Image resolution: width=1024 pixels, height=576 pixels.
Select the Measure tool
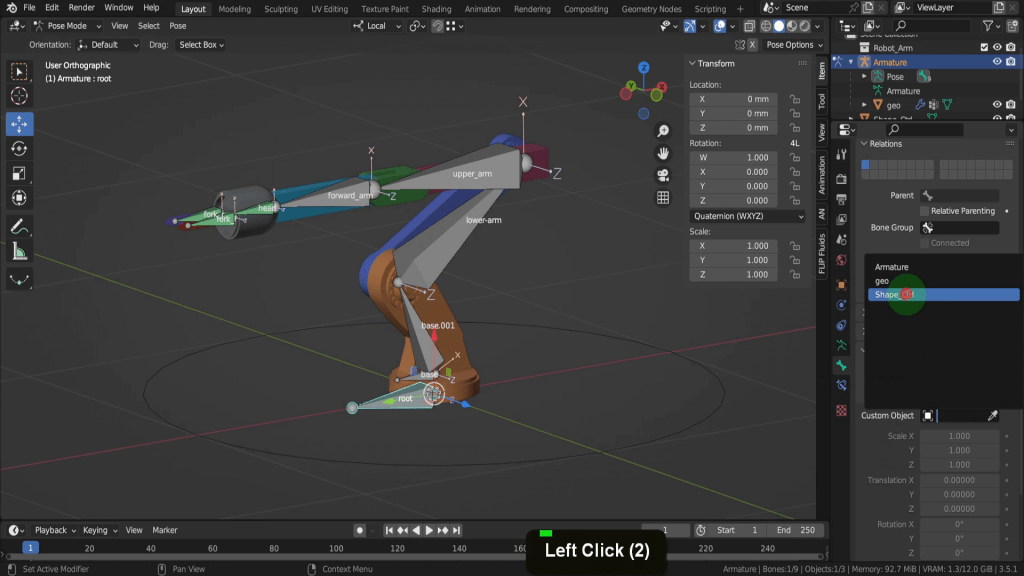click(19, 252)
